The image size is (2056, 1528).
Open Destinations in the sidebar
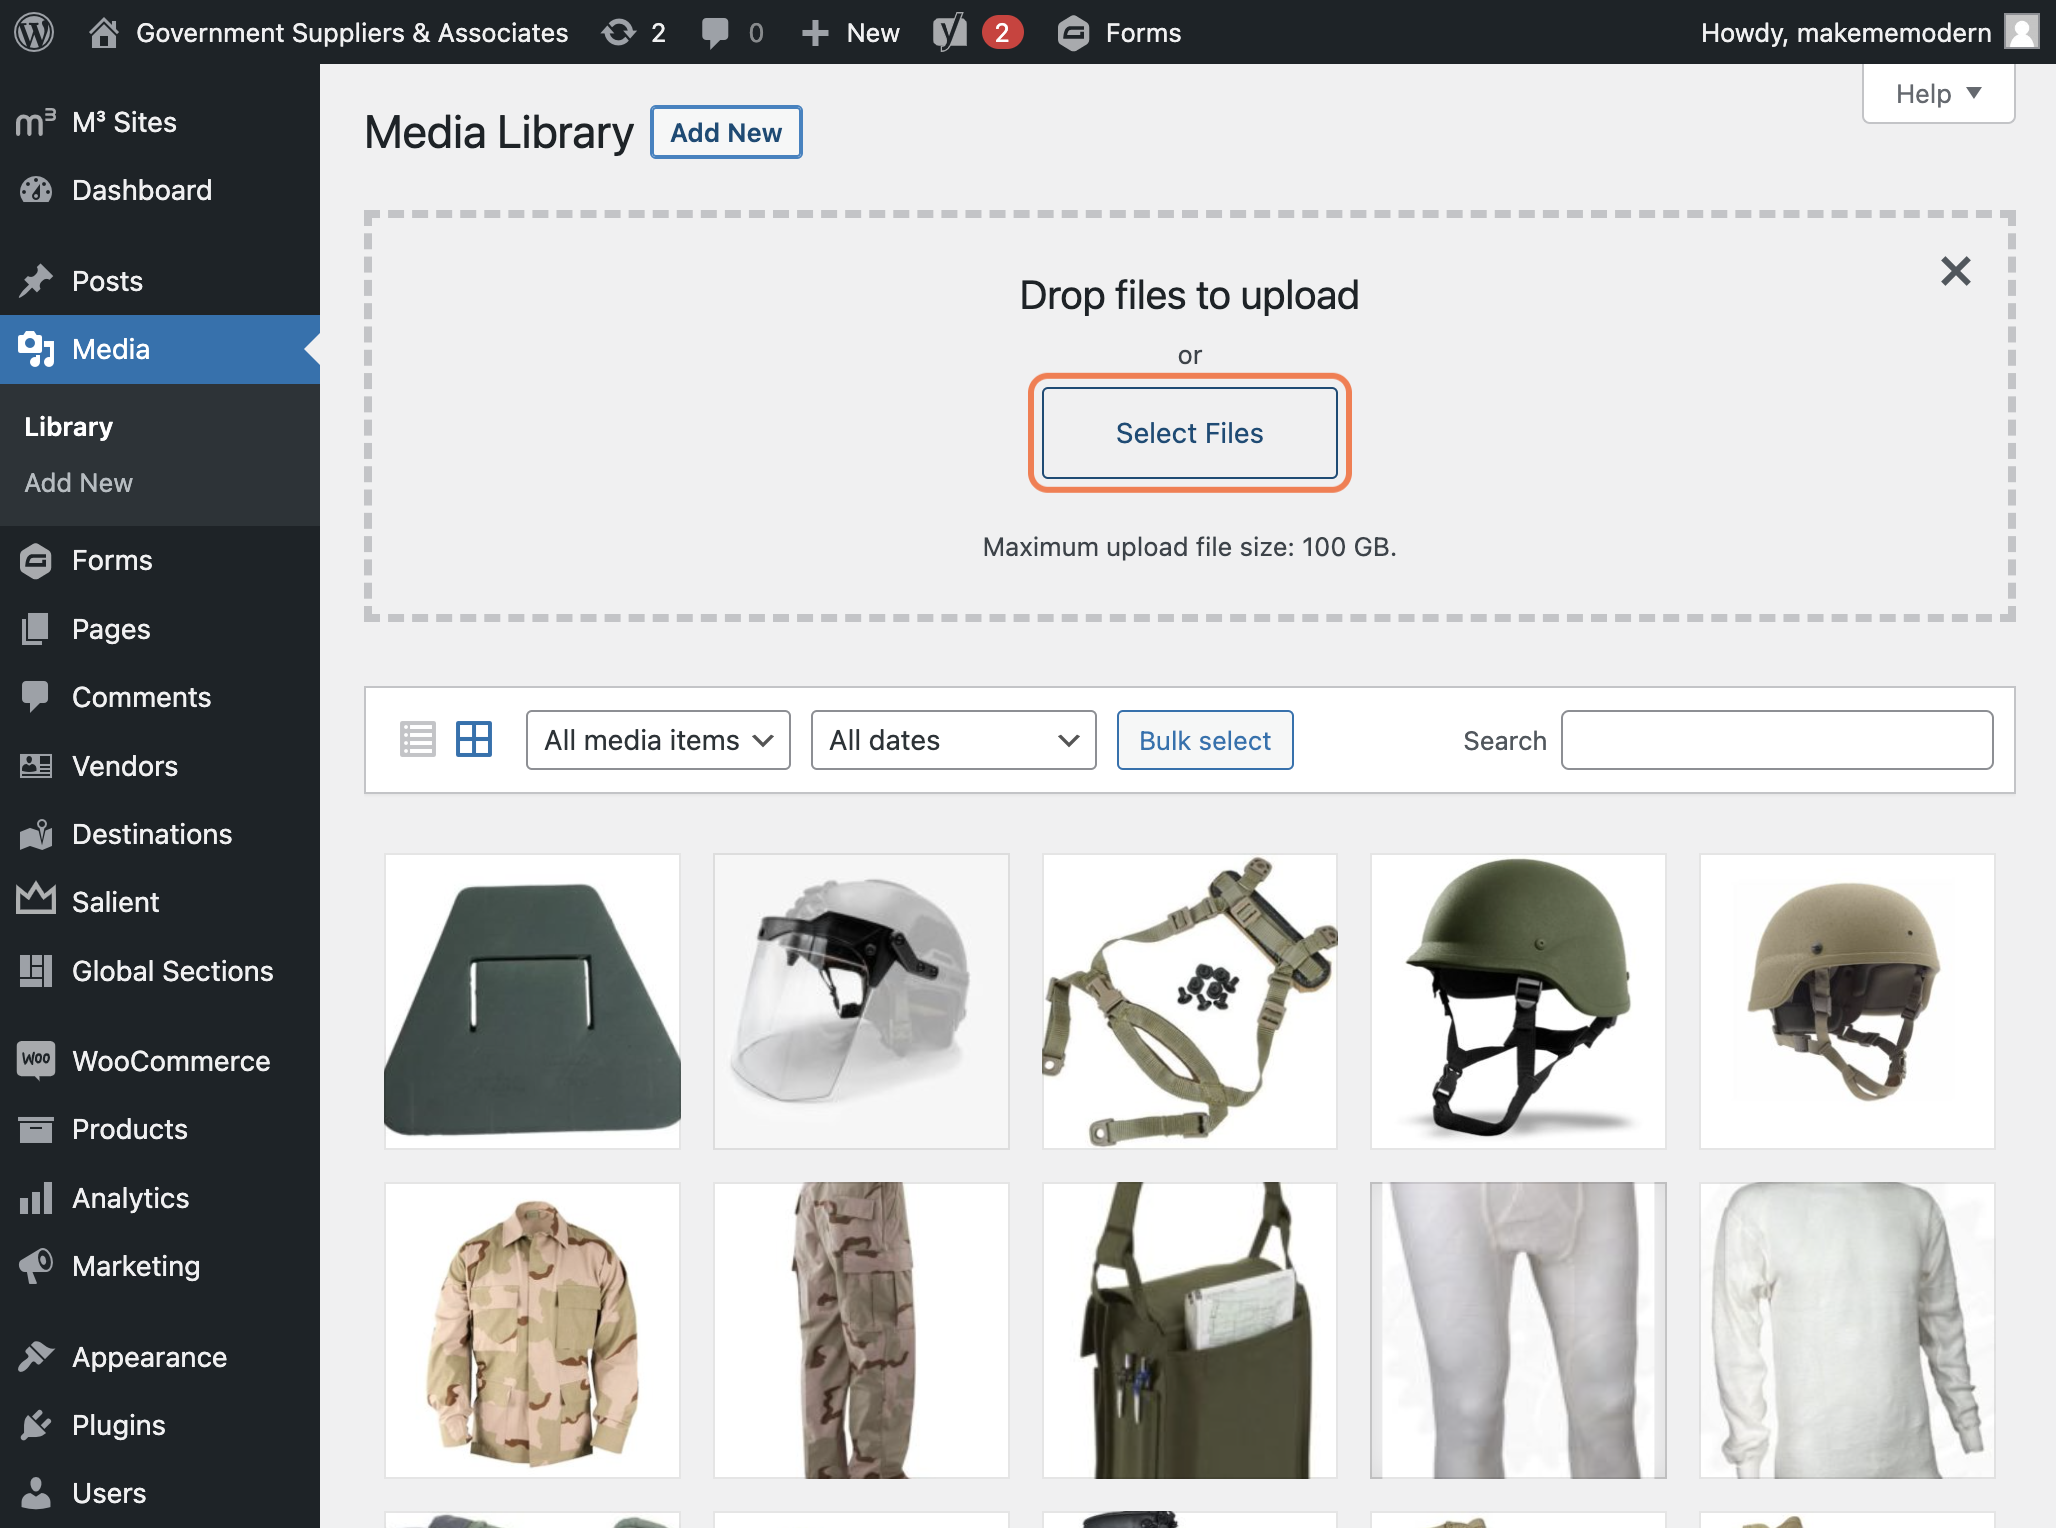pos(160,834)
